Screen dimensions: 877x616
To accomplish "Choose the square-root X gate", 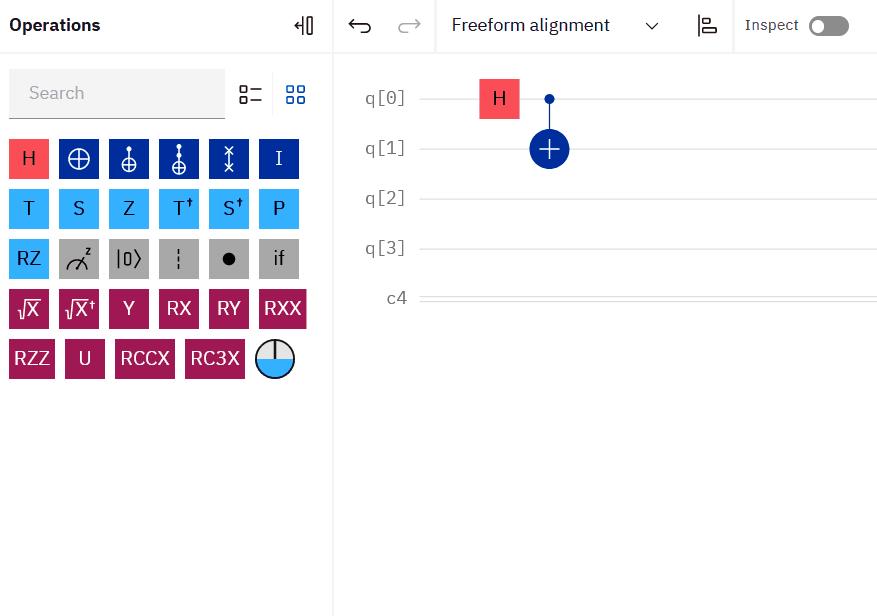I will pyautogui.click(x=29, y=309).
